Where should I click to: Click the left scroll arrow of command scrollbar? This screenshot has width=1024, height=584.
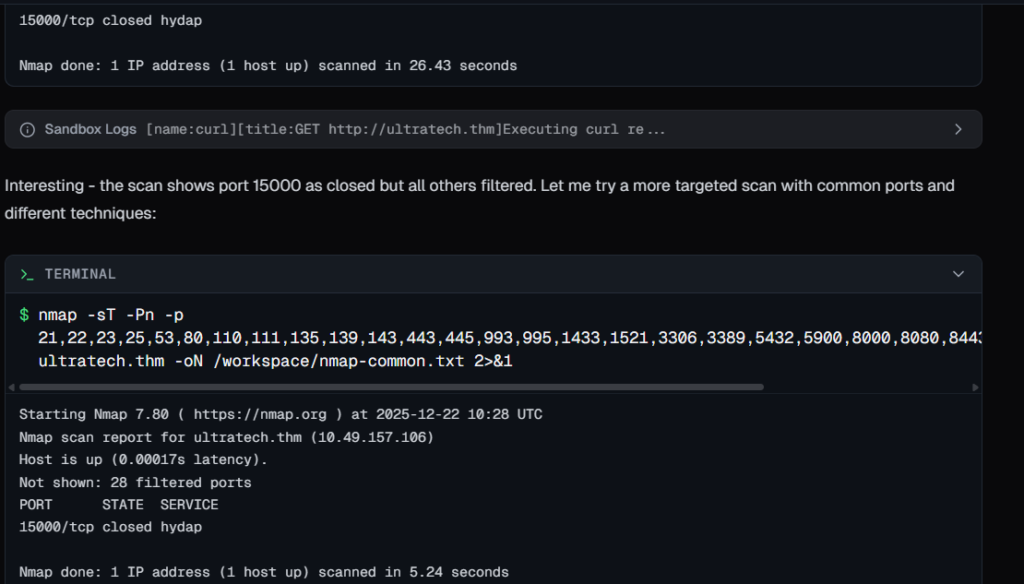11,386
